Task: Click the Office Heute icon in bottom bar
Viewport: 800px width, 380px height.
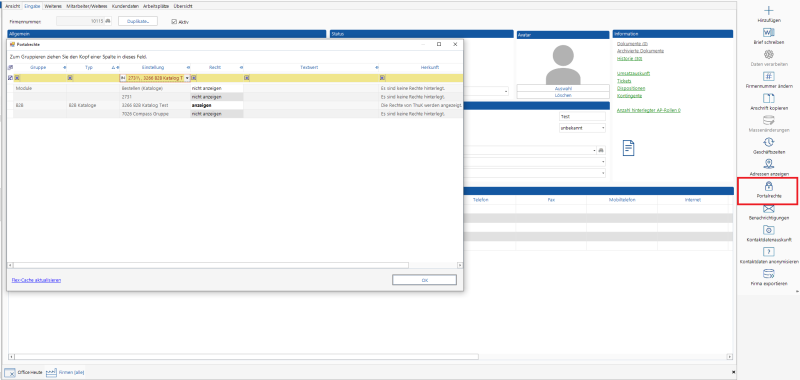Action: point(10,373)
